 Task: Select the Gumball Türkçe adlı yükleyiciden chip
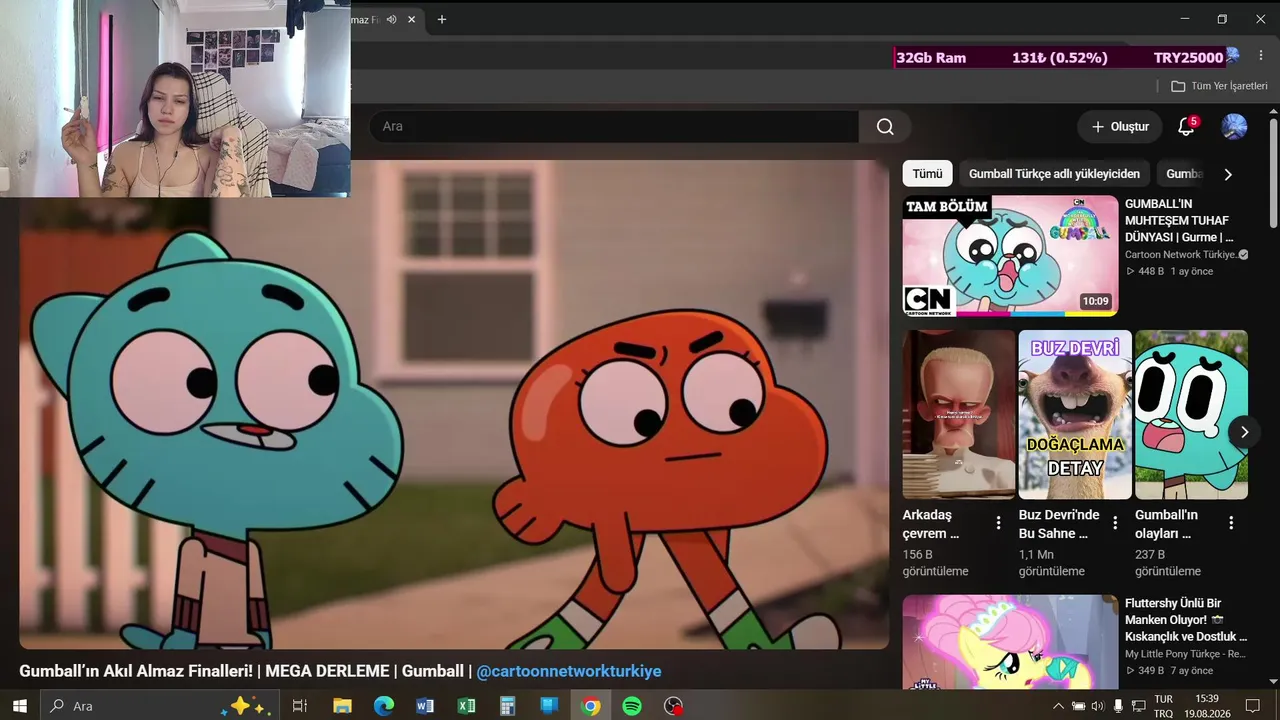tap(1054, 173)
